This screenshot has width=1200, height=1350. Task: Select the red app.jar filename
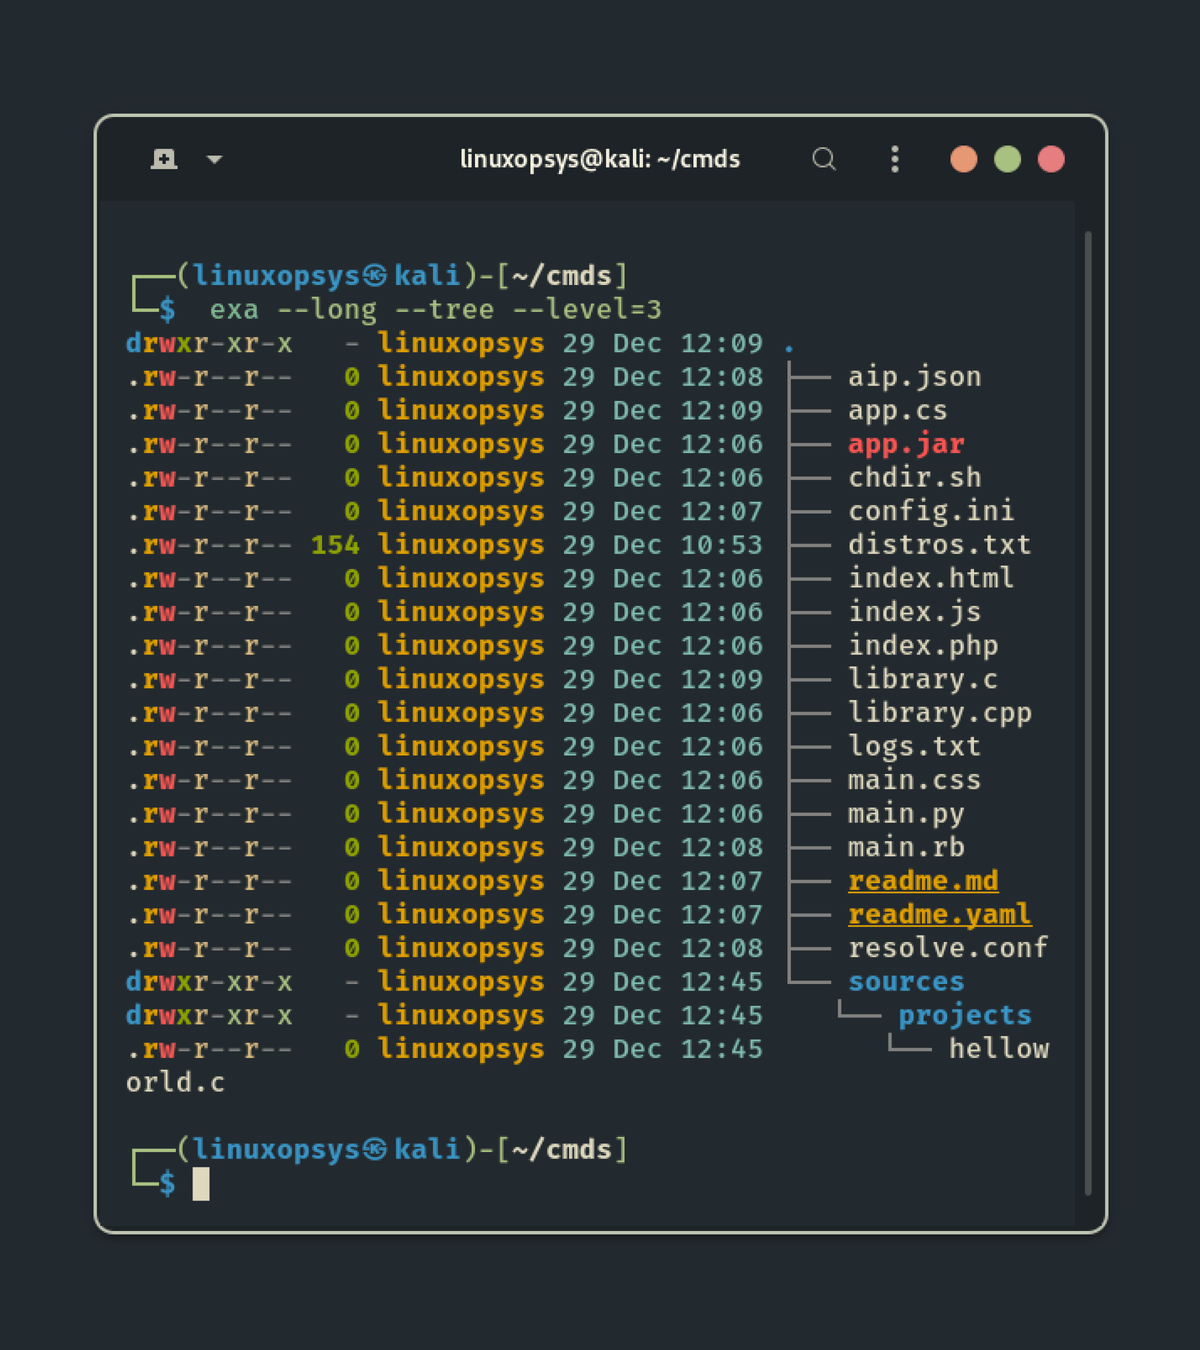tap(906, 444)
